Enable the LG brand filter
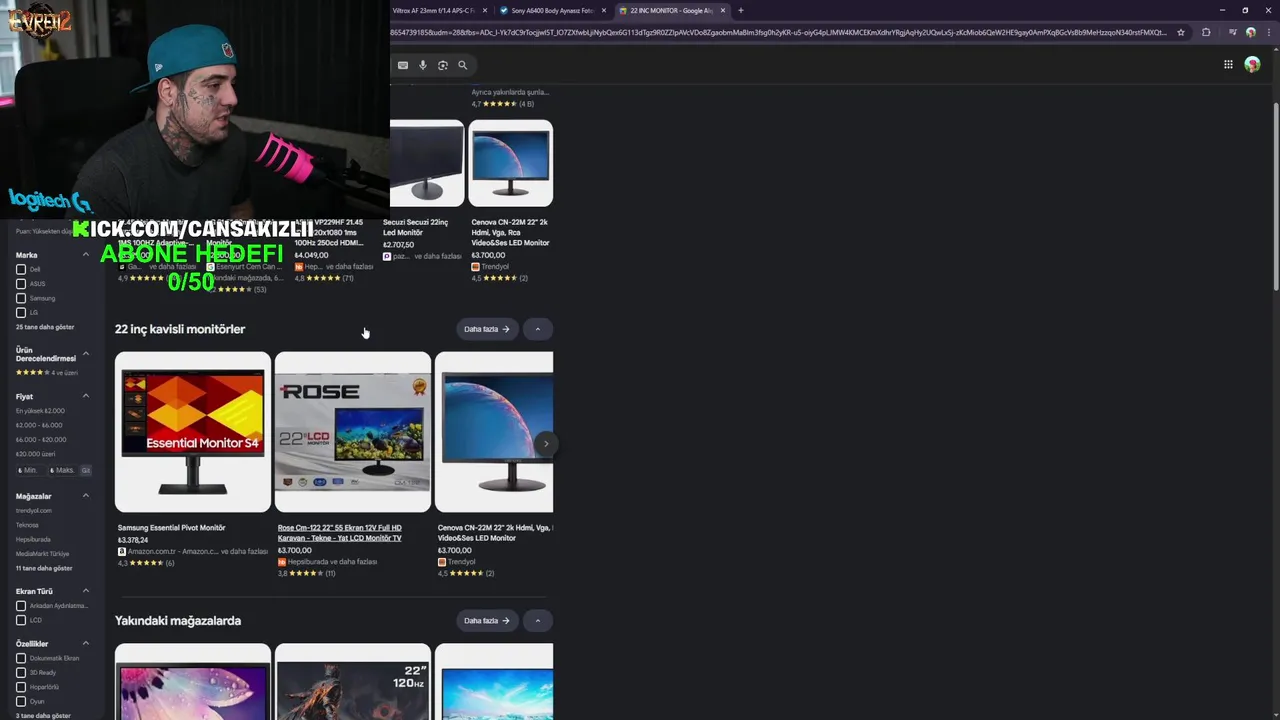Viewport: 1280px width, 720px height. click(20, 312)
